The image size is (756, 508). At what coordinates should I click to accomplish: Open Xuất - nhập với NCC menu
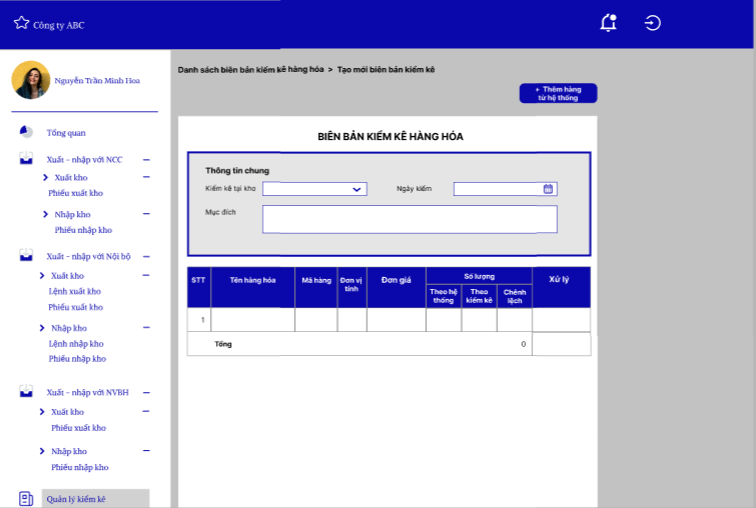(x=84, y=160)
